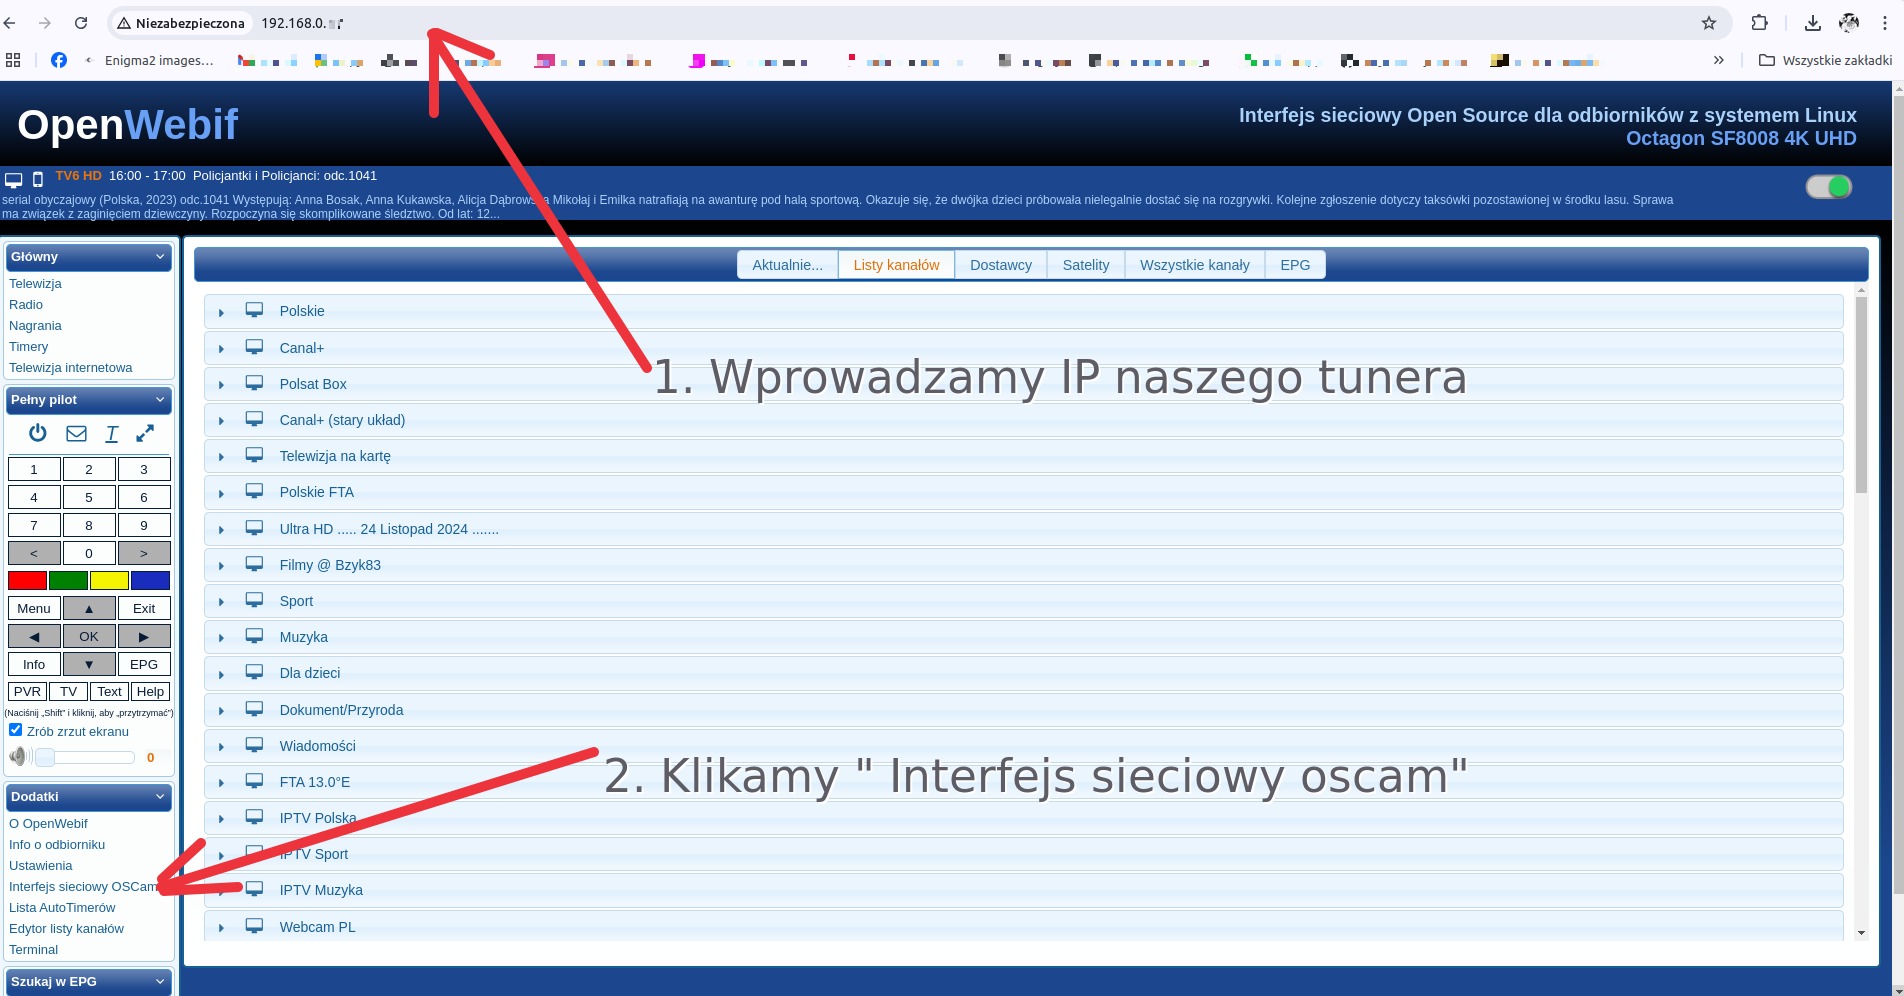Click the remote's up arrow button
The height and width of the screenshot is (996, 1904).
click(x=89, y=608)
